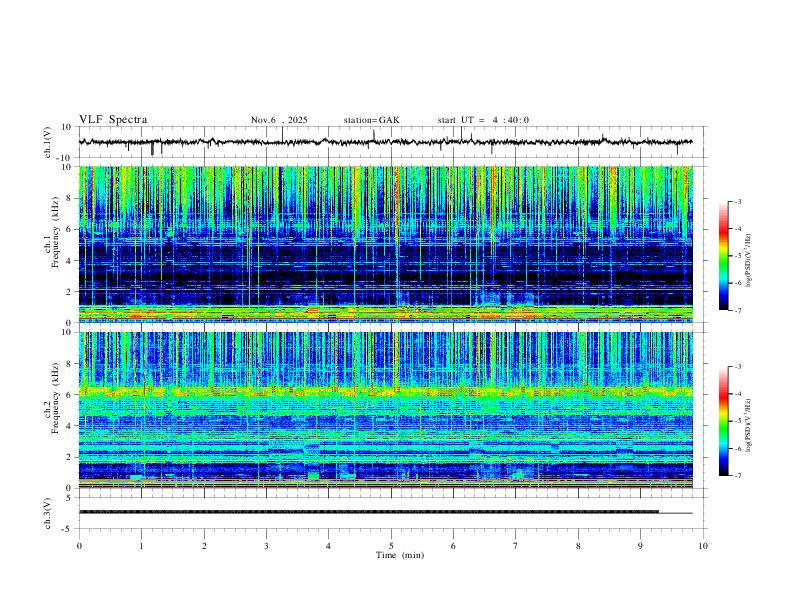Click the "-3" label on ch.1 colorbar

click(x=738, y=202)
